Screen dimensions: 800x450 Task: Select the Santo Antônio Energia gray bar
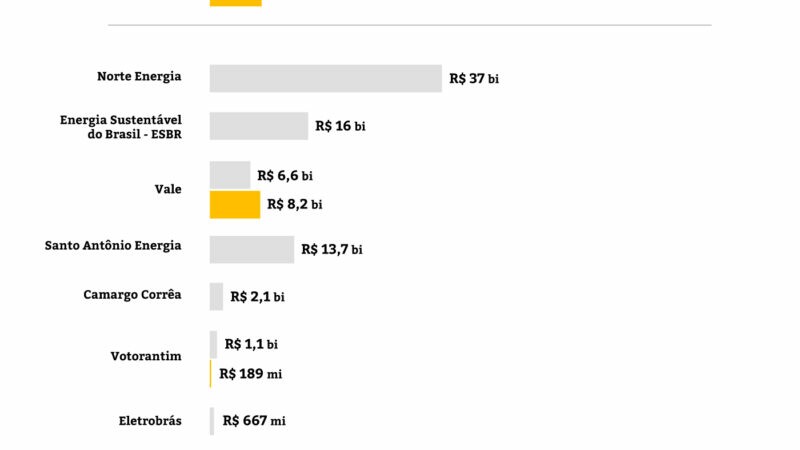[x=252, y=249]
